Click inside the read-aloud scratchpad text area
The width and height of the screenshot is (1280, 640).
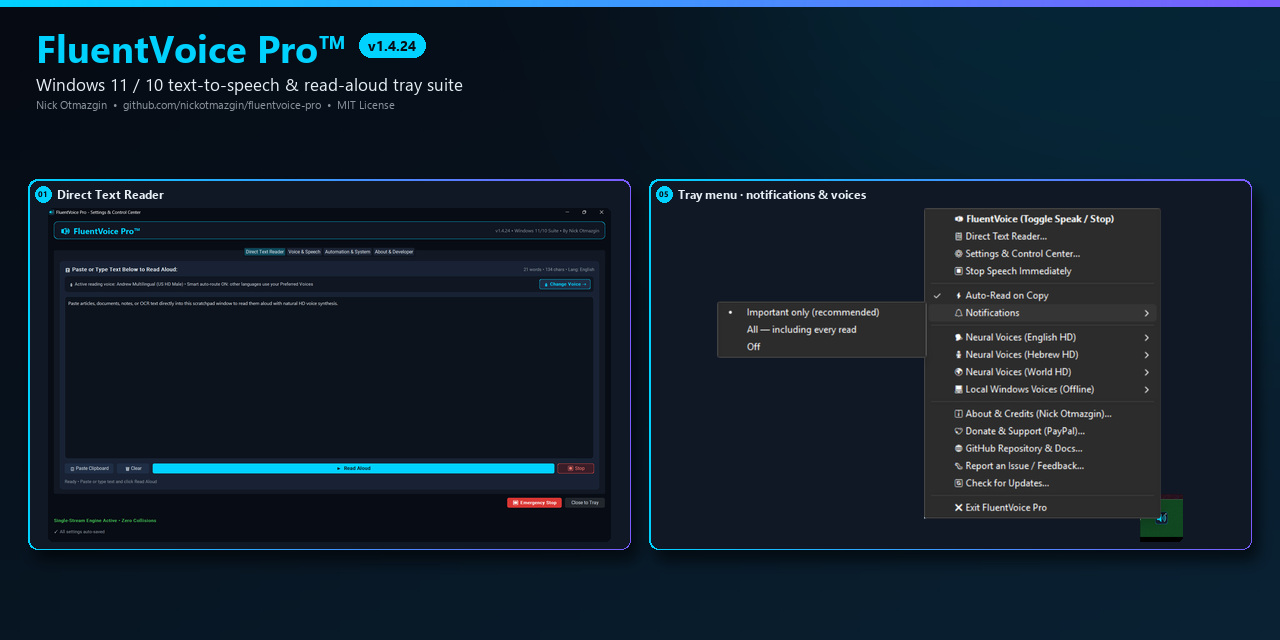(x=329, y=377)
